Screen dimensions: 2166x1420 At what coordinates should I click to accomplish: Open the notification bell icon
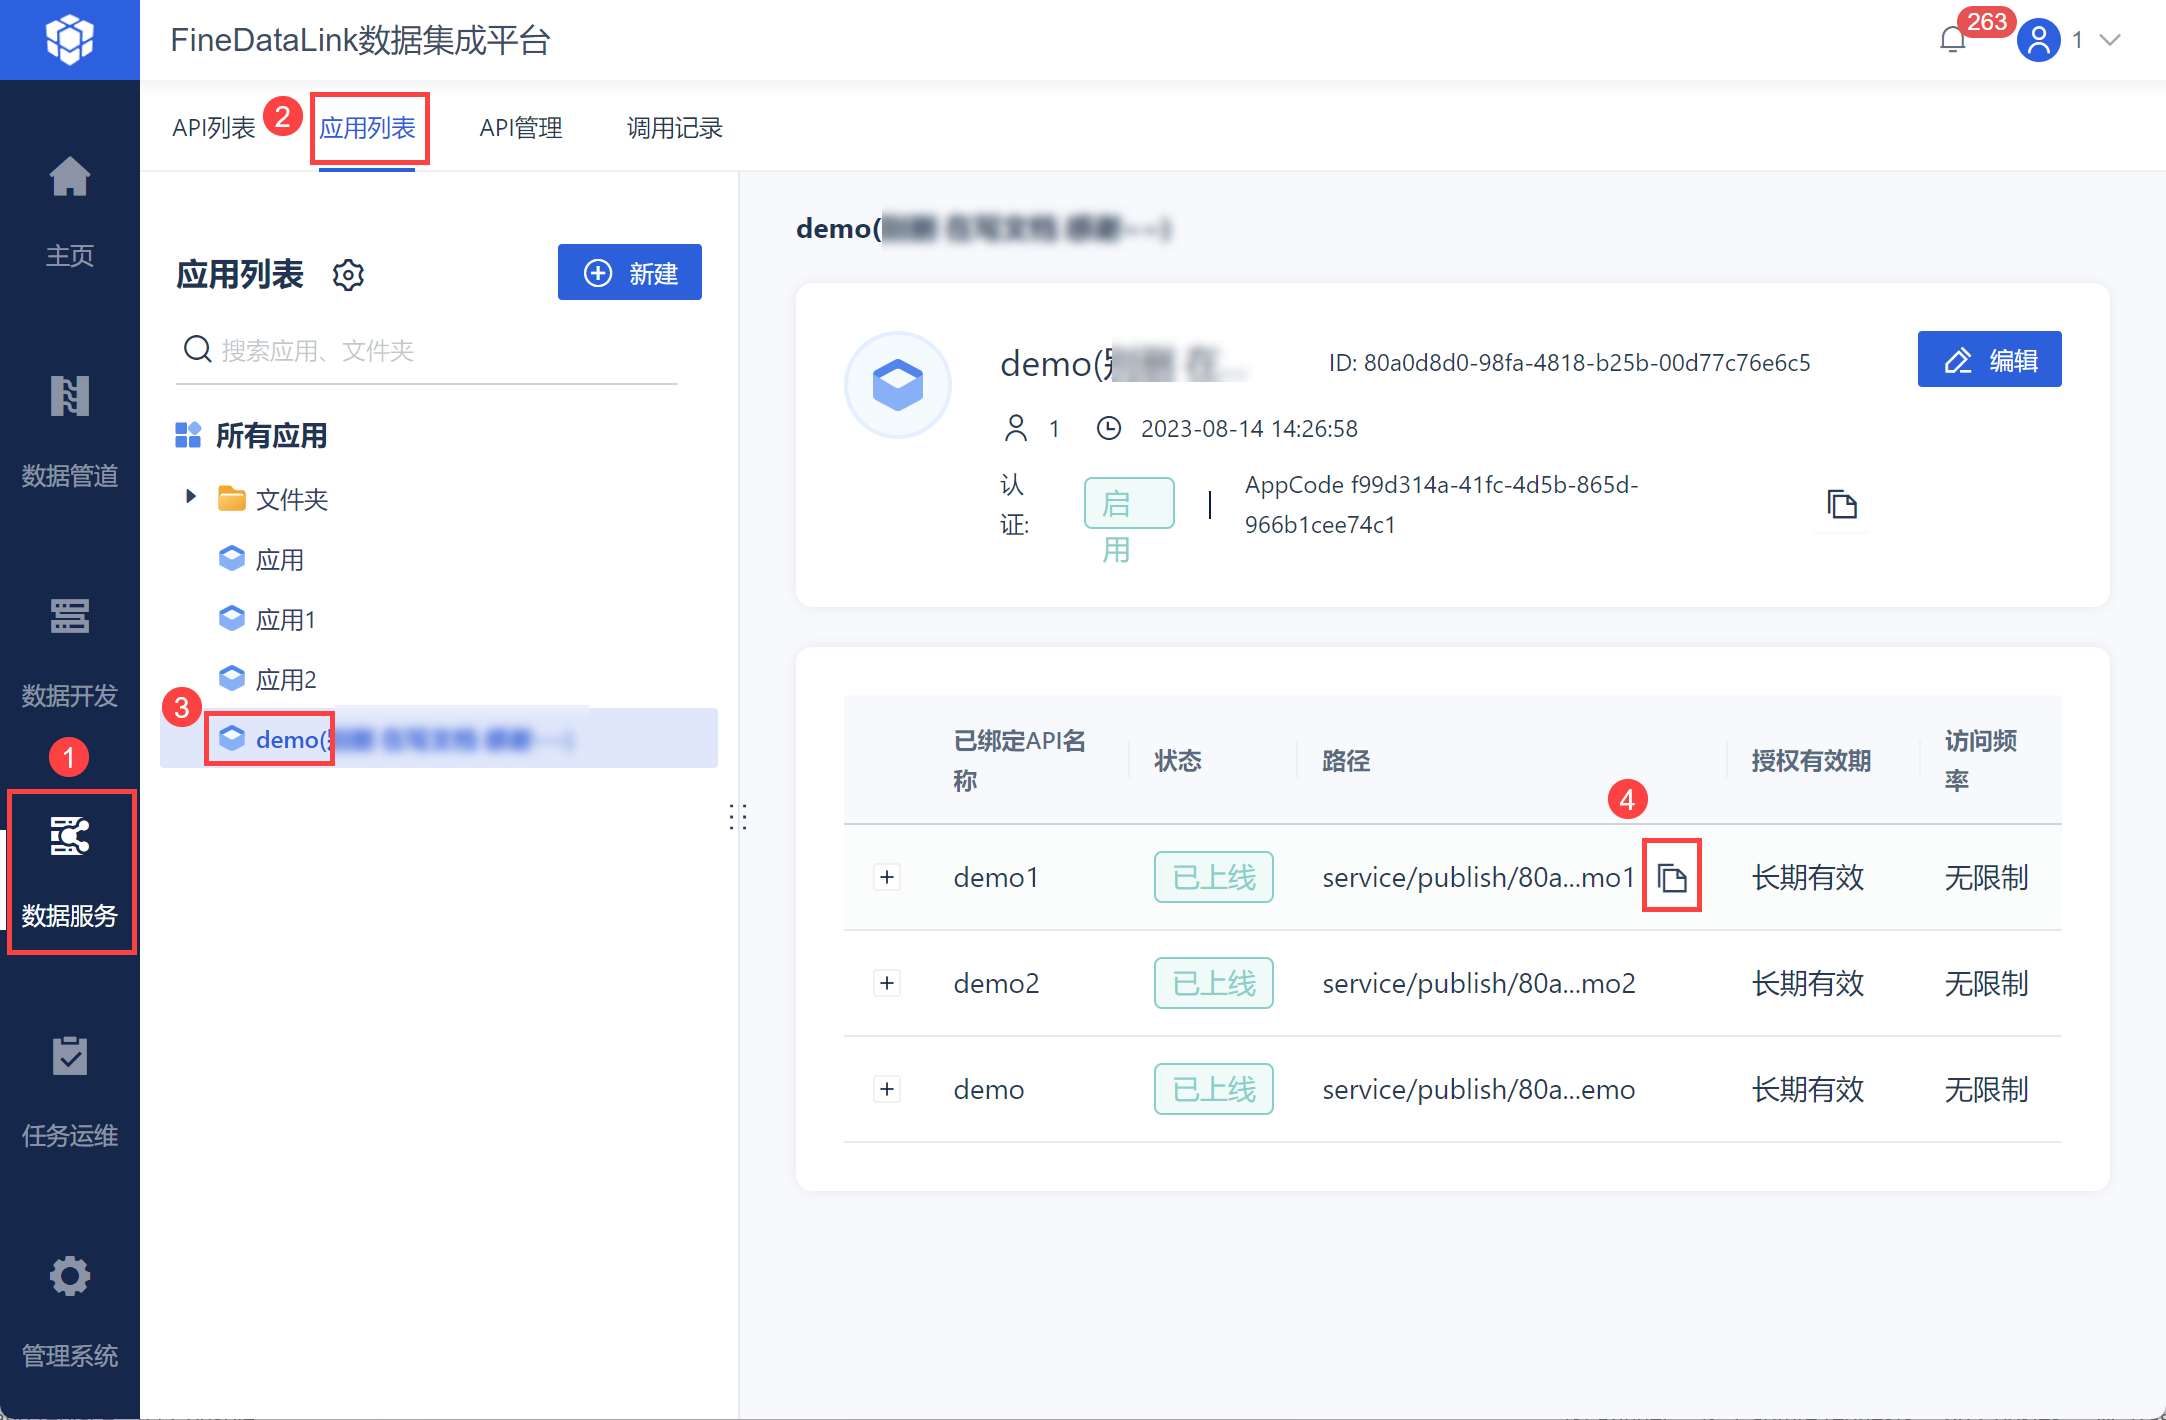click(1952, 40)
